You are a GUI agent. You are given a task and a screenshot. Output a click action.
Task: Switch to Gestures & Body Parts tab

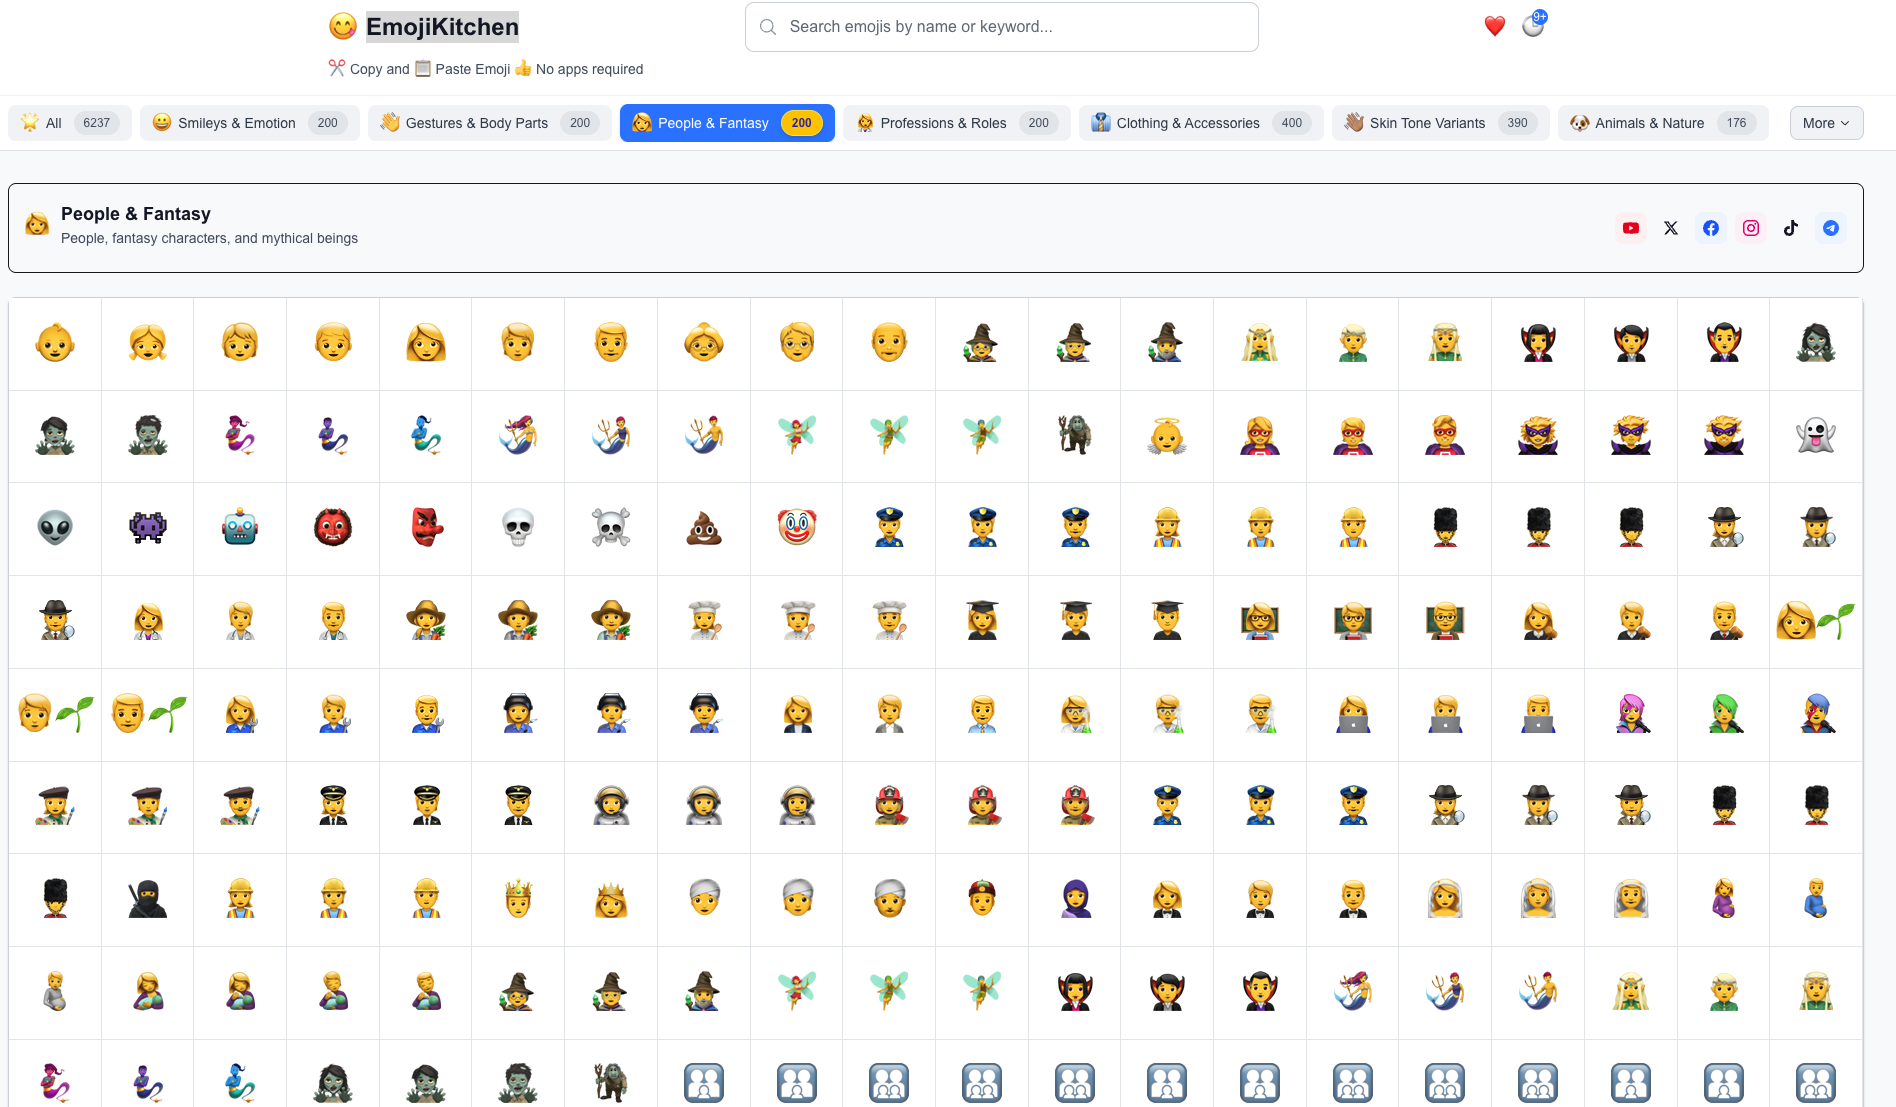pos(490,123)
